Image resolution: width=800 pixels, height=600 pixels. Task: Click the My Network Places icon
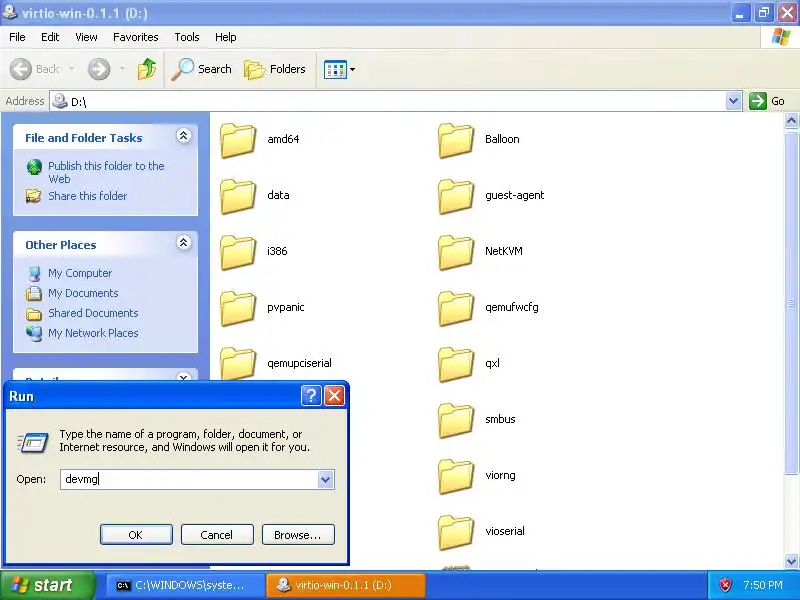34,333
